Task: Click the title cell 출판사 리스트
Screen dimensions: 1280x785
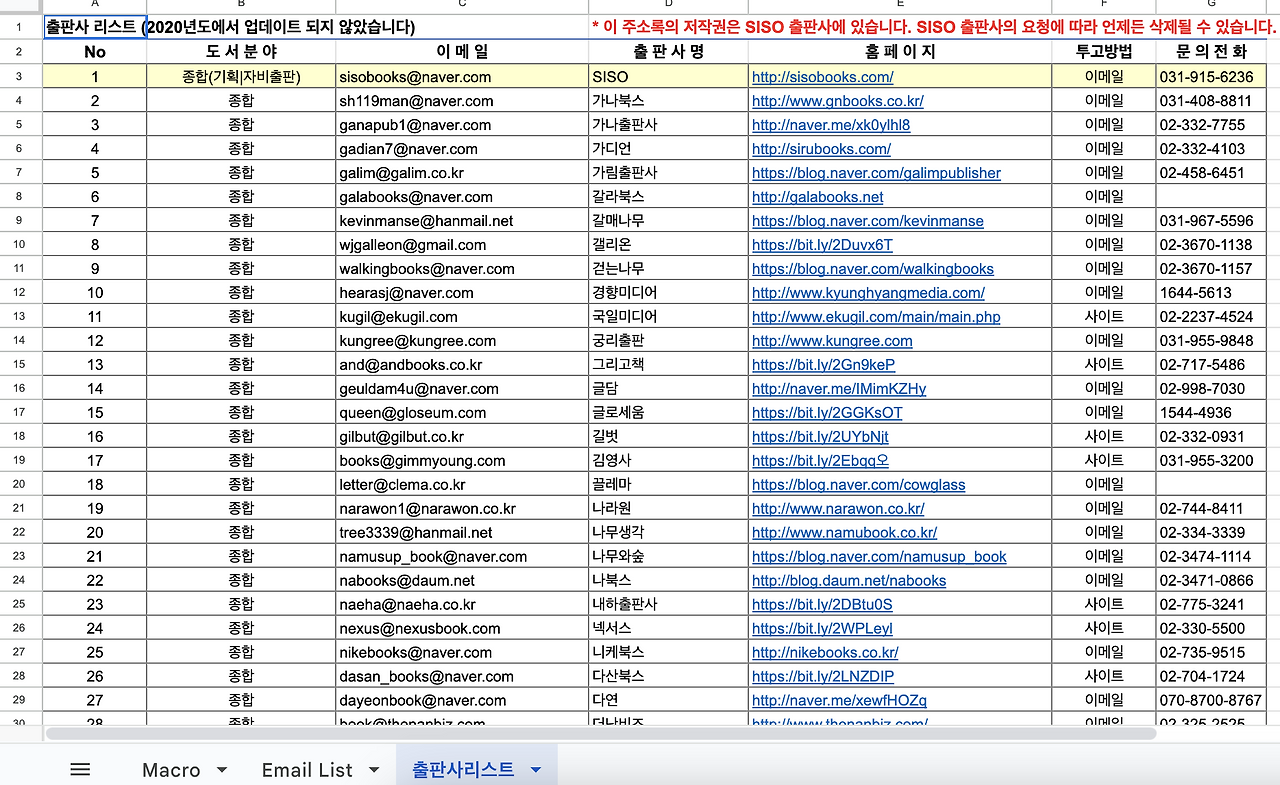Action: (x=95, y=27)
